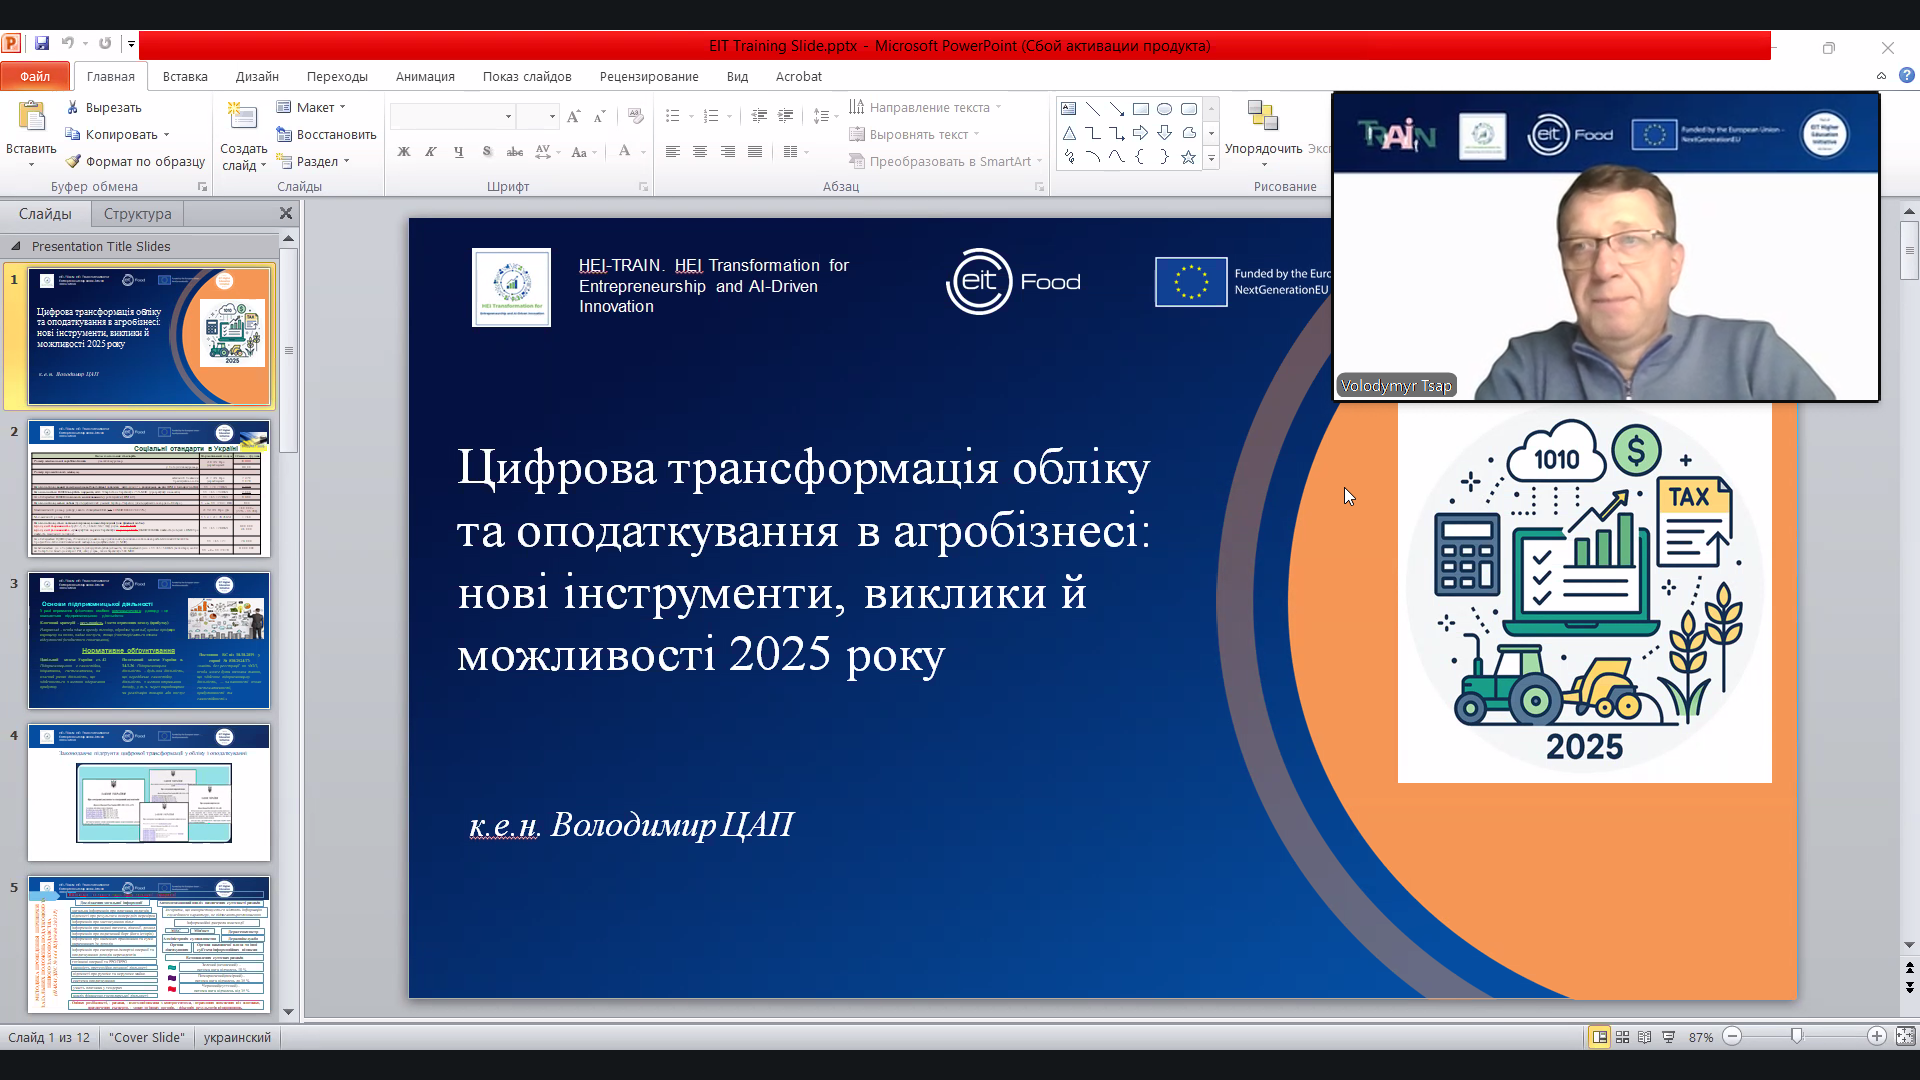Select slide 3 thumbnail in slides pane

(149, 641)
